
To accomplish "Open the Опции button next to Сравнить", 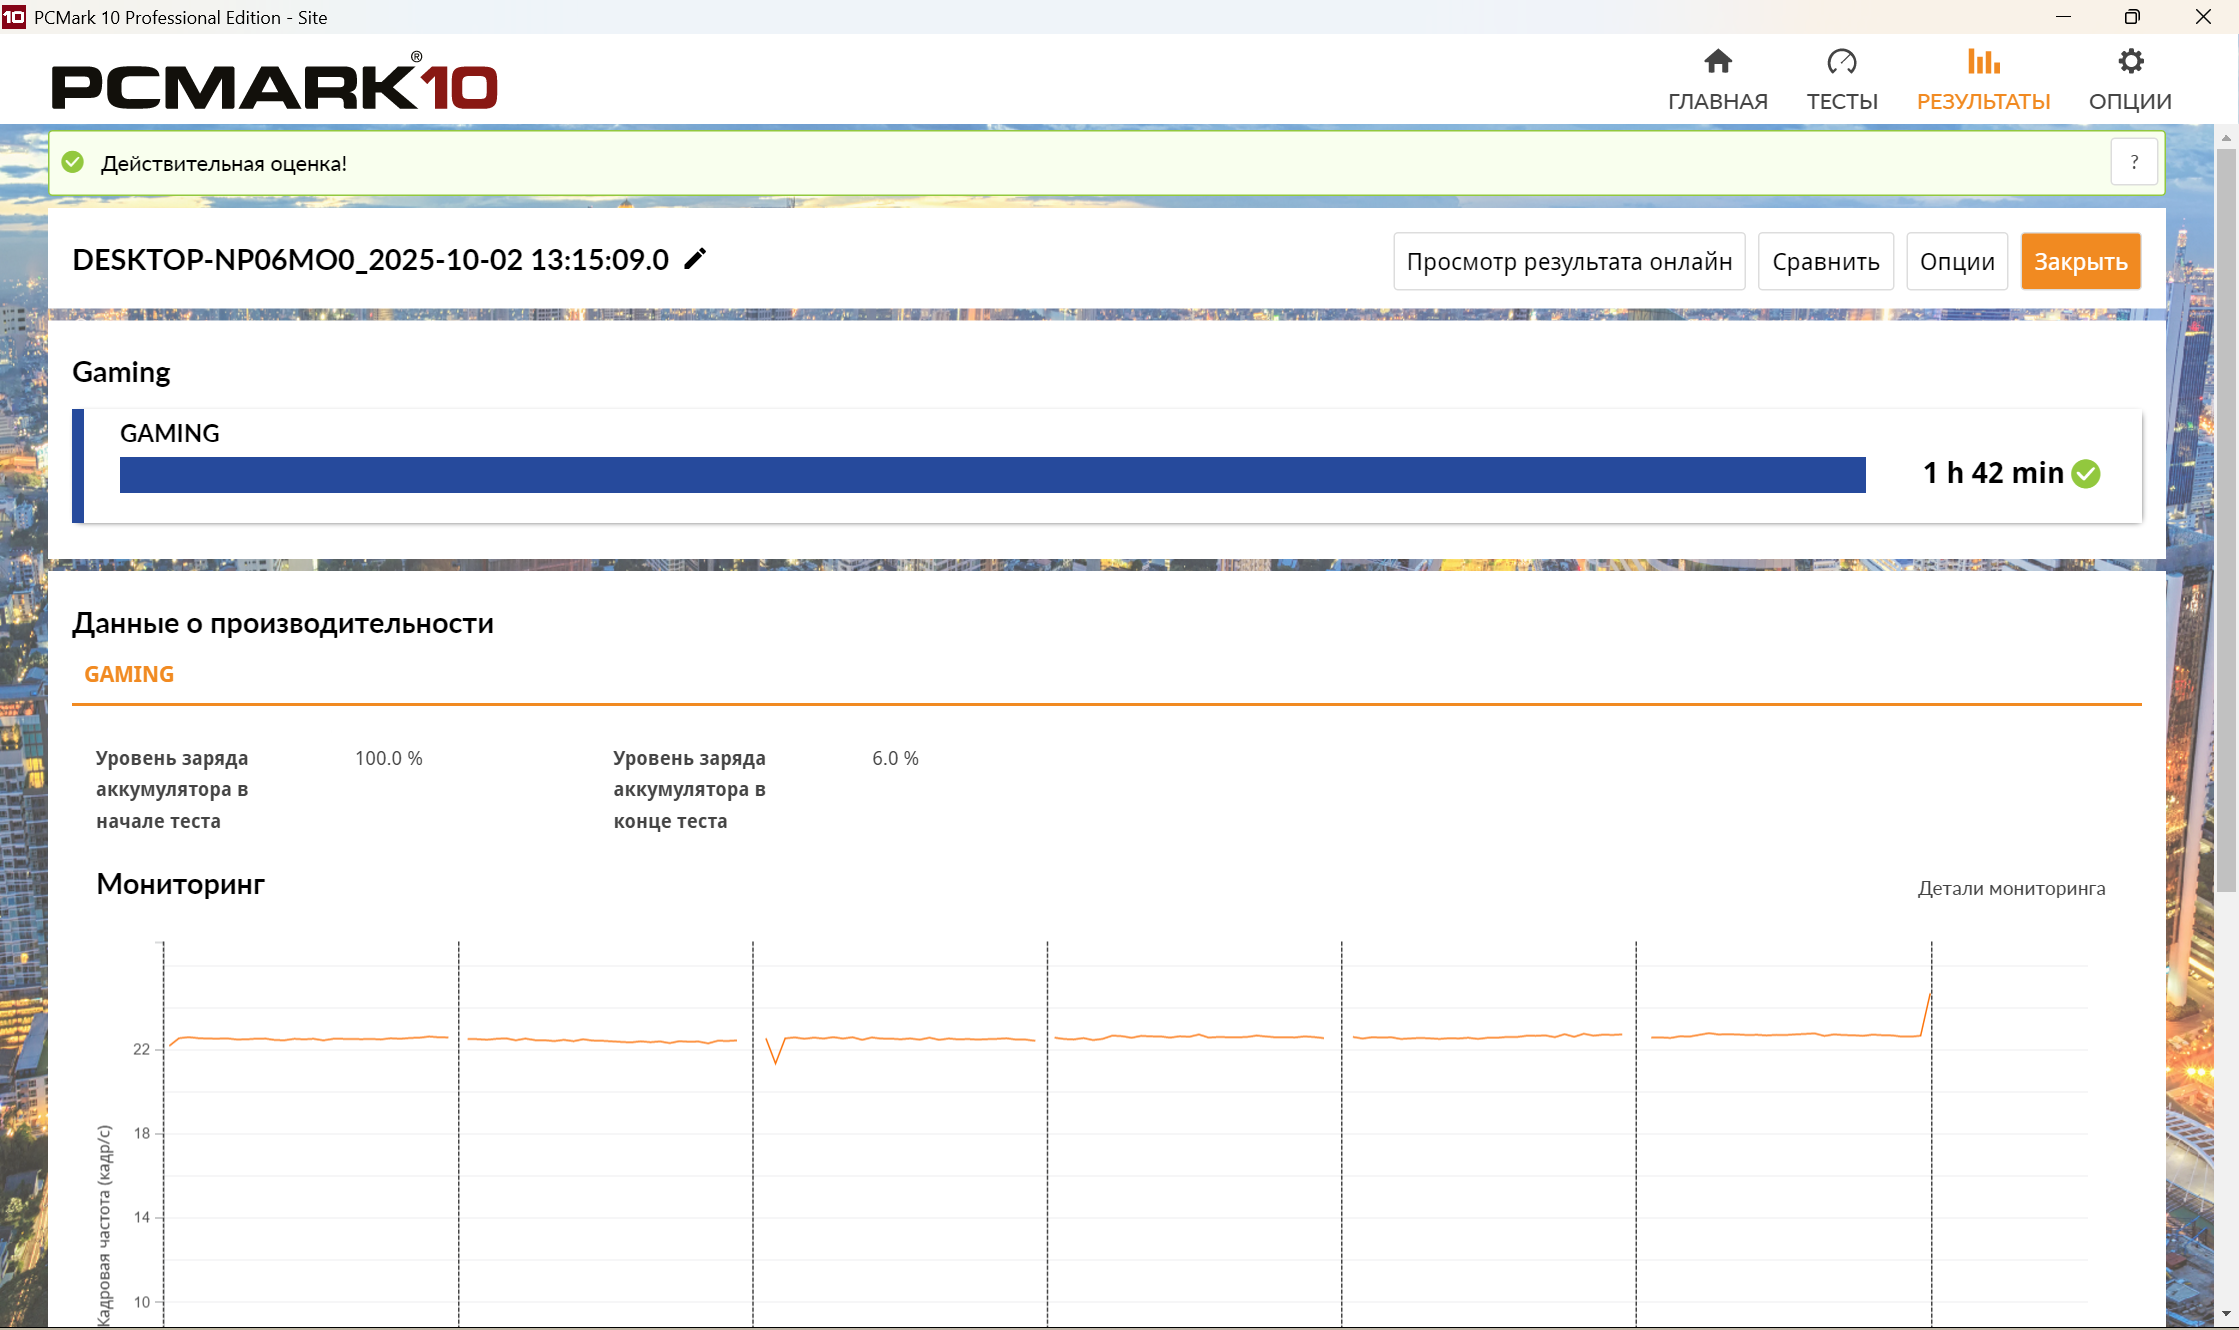I will coord(1956,262).
